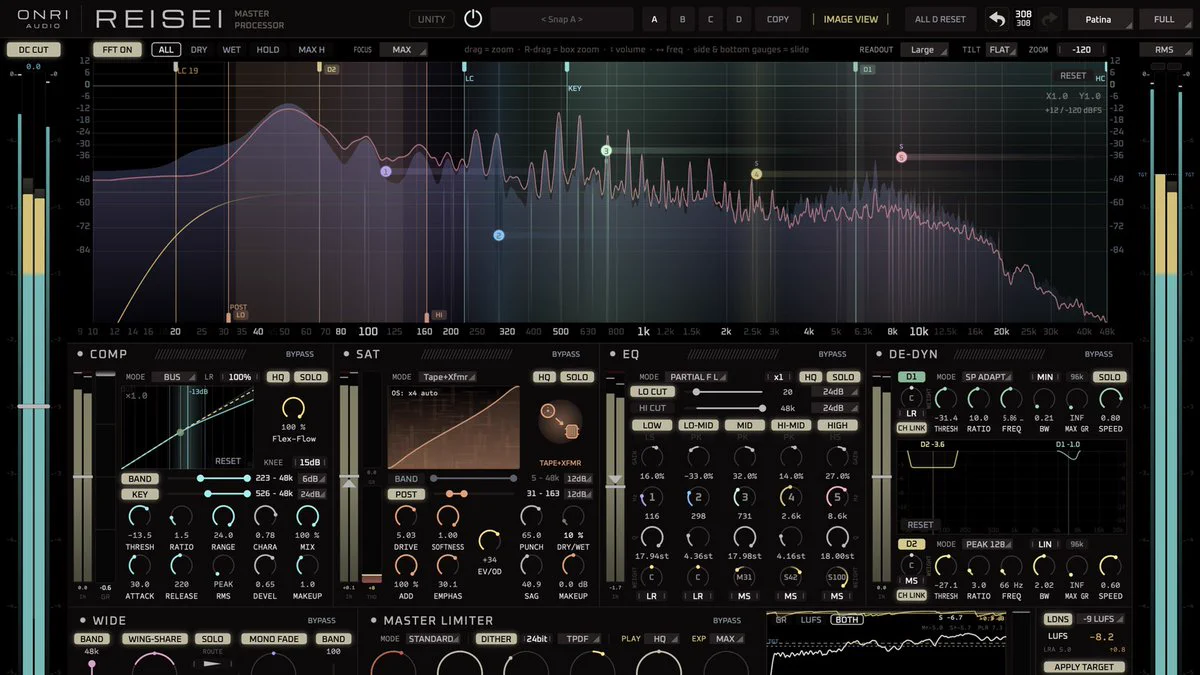Click the power bypass icon

(x=473, y=19)
